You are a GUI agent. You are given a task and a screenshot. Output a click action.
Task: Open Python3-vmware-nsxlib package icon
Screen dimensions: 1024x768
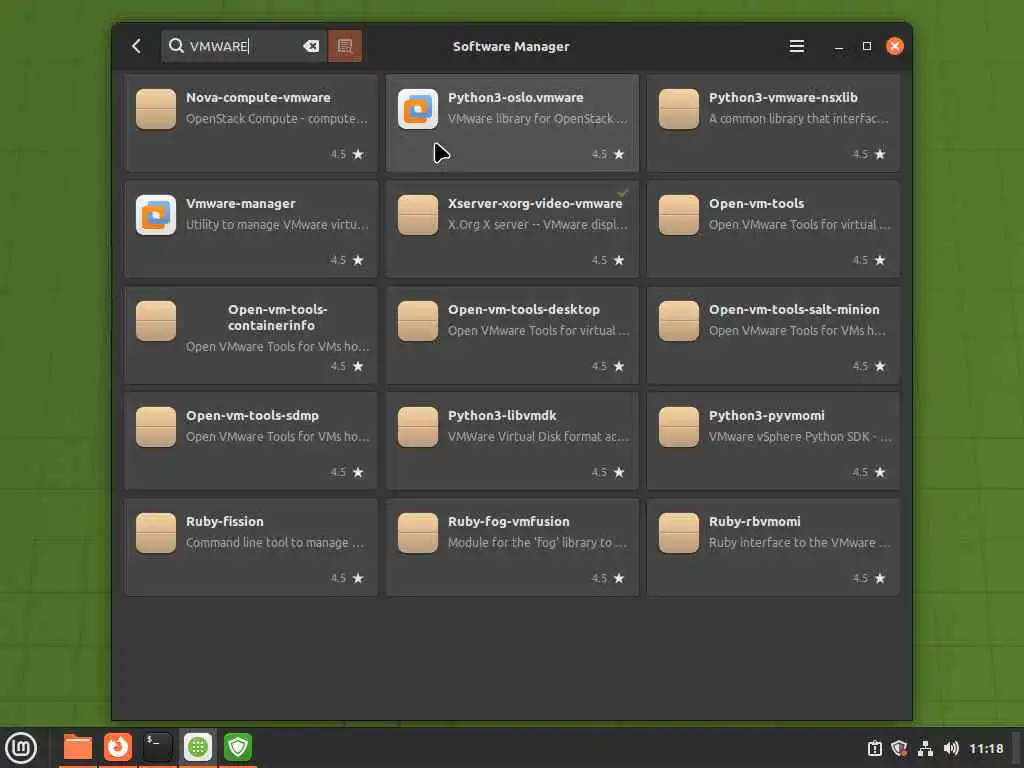679,109
